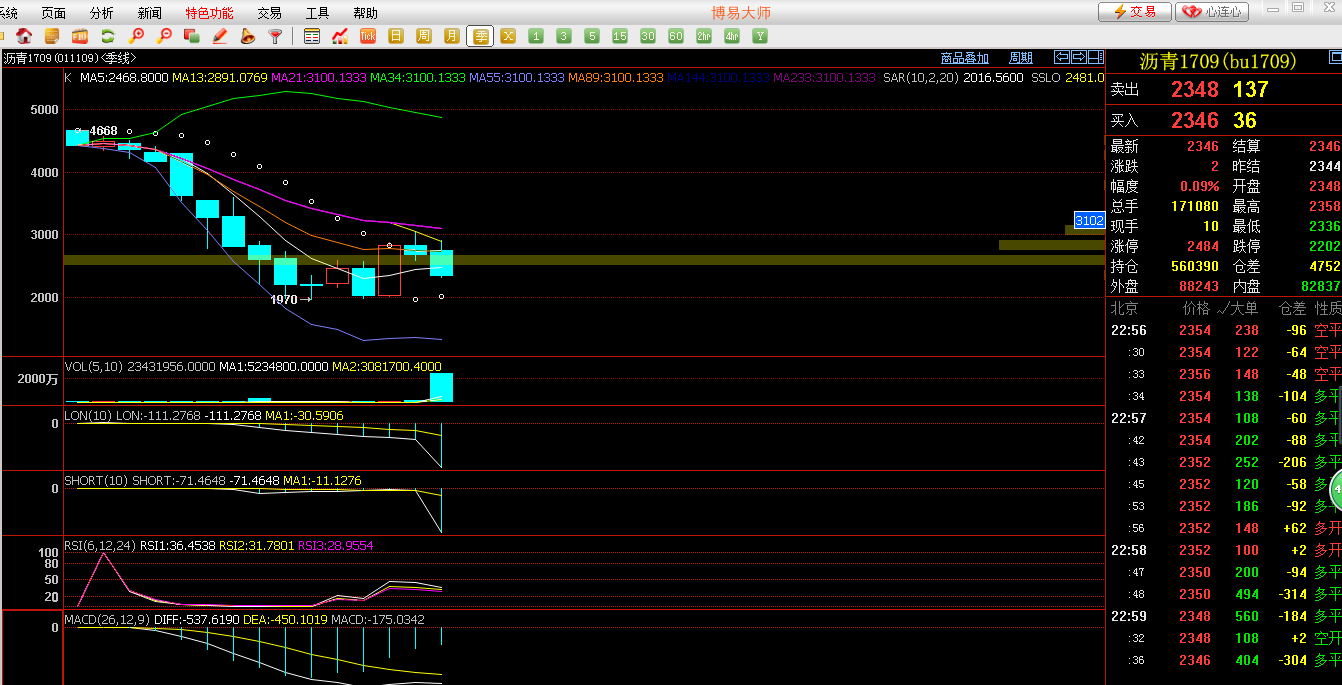Viewport: 1342px width, 685px height.
Task: Click the MA5:2468.8000 indicator label
Action: pos(124,77)
